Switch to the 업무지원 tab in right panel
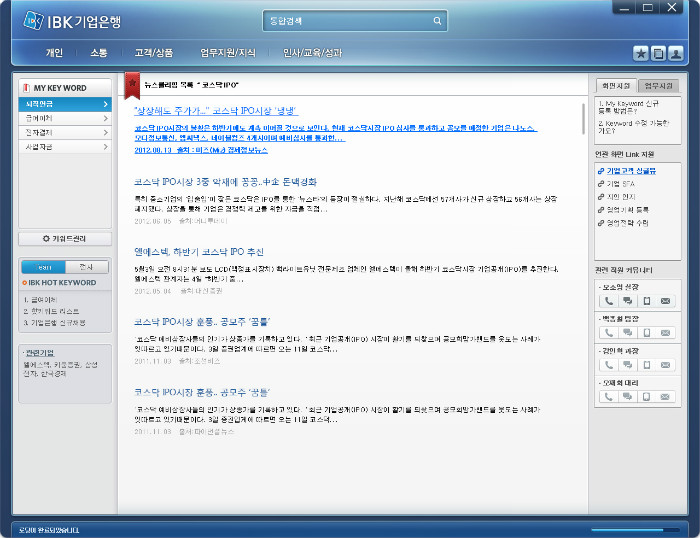 click(x=659, y=86)
